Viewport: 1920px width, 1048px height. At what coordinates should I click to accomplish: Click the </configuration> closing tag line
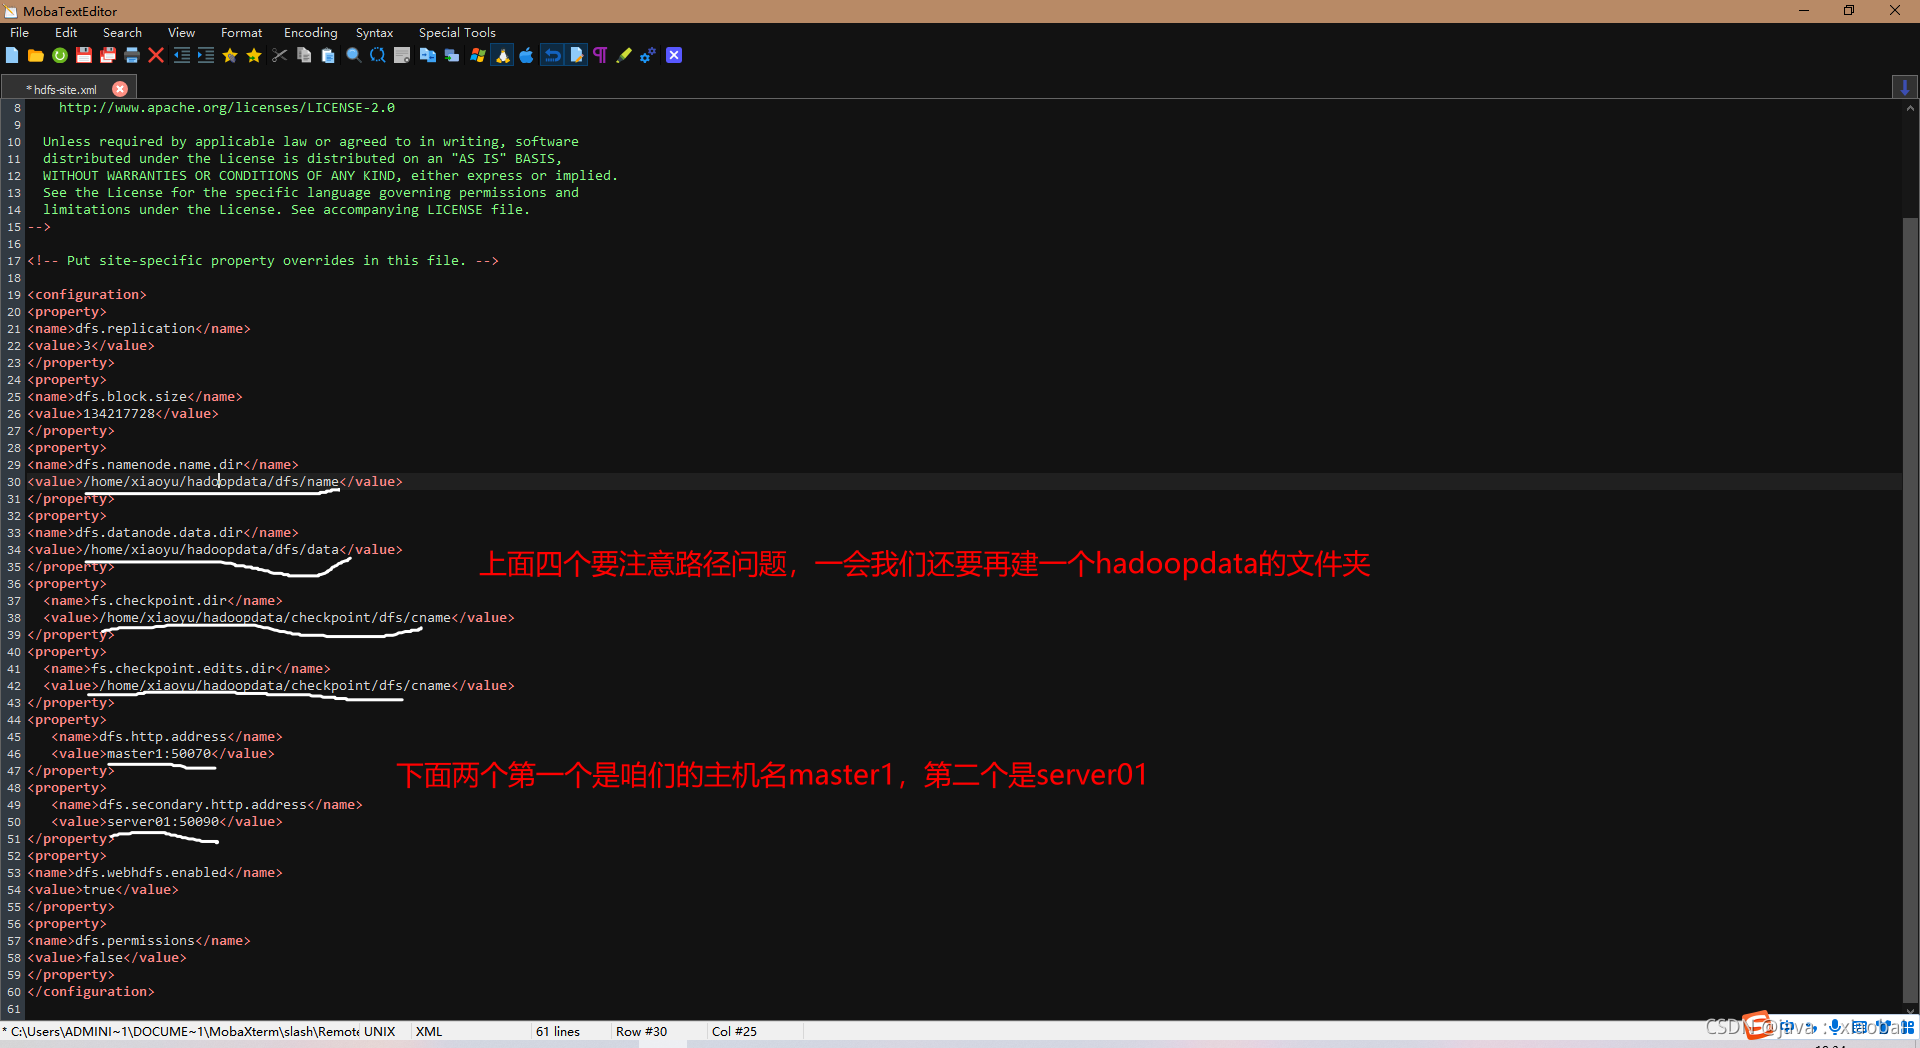coord(91,991)
